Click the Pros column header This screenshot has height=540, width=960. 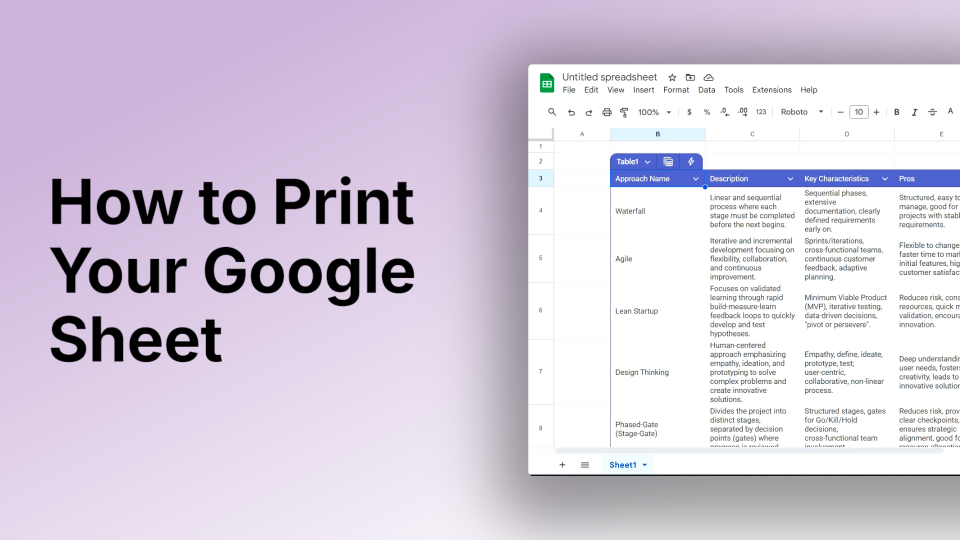point(927,179)
